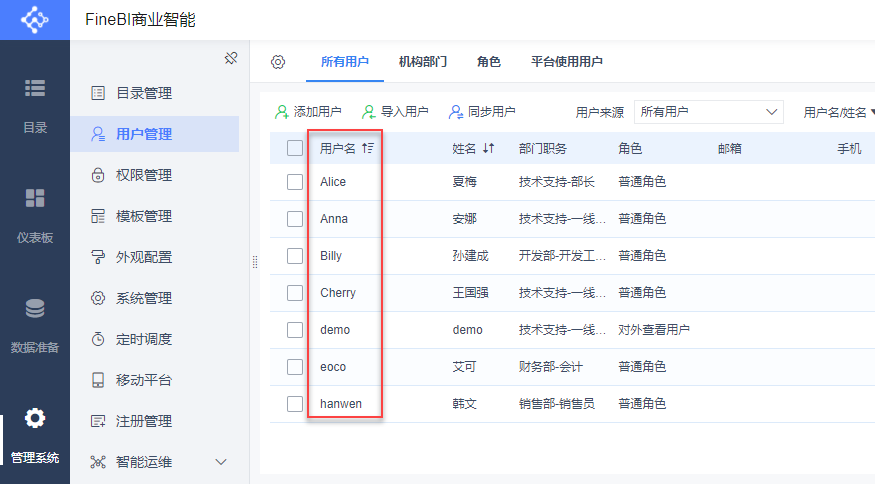Expand the 智能运维 menu chevron

(221, 462)
